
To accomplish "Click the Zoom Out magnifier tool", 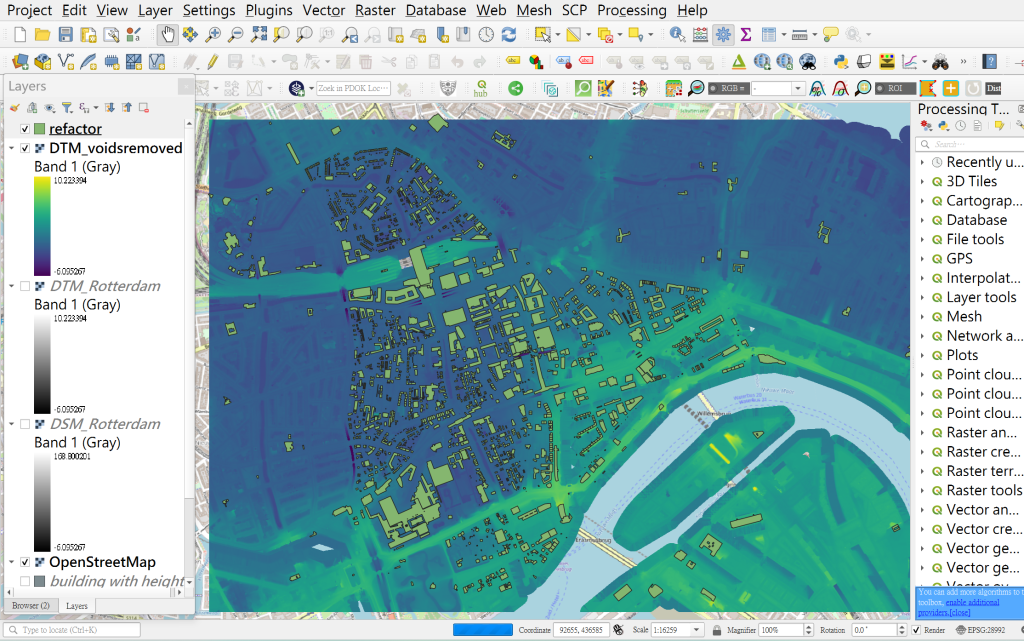I will 235,35.
